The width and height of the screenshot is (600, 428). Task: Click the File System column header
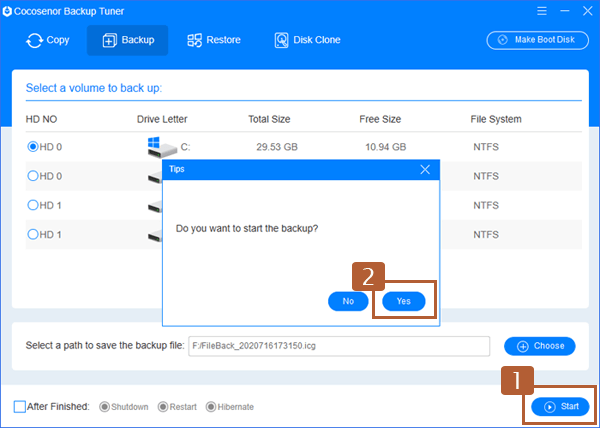click(496, 119)
